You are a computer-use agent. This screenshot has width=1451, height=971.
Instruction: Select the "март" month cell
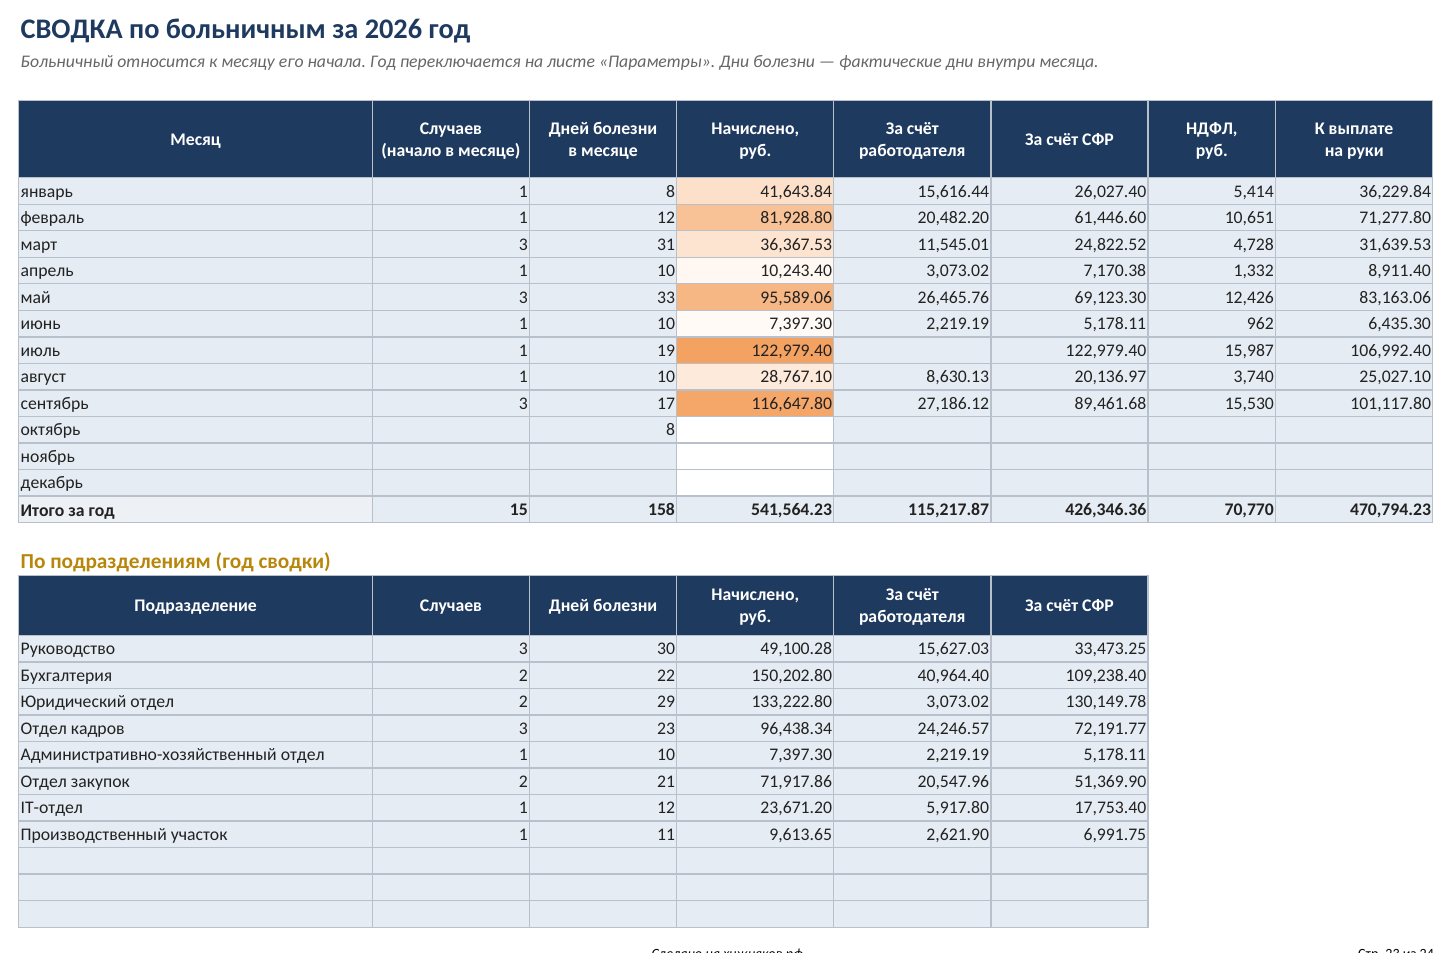tap(195, 244)
